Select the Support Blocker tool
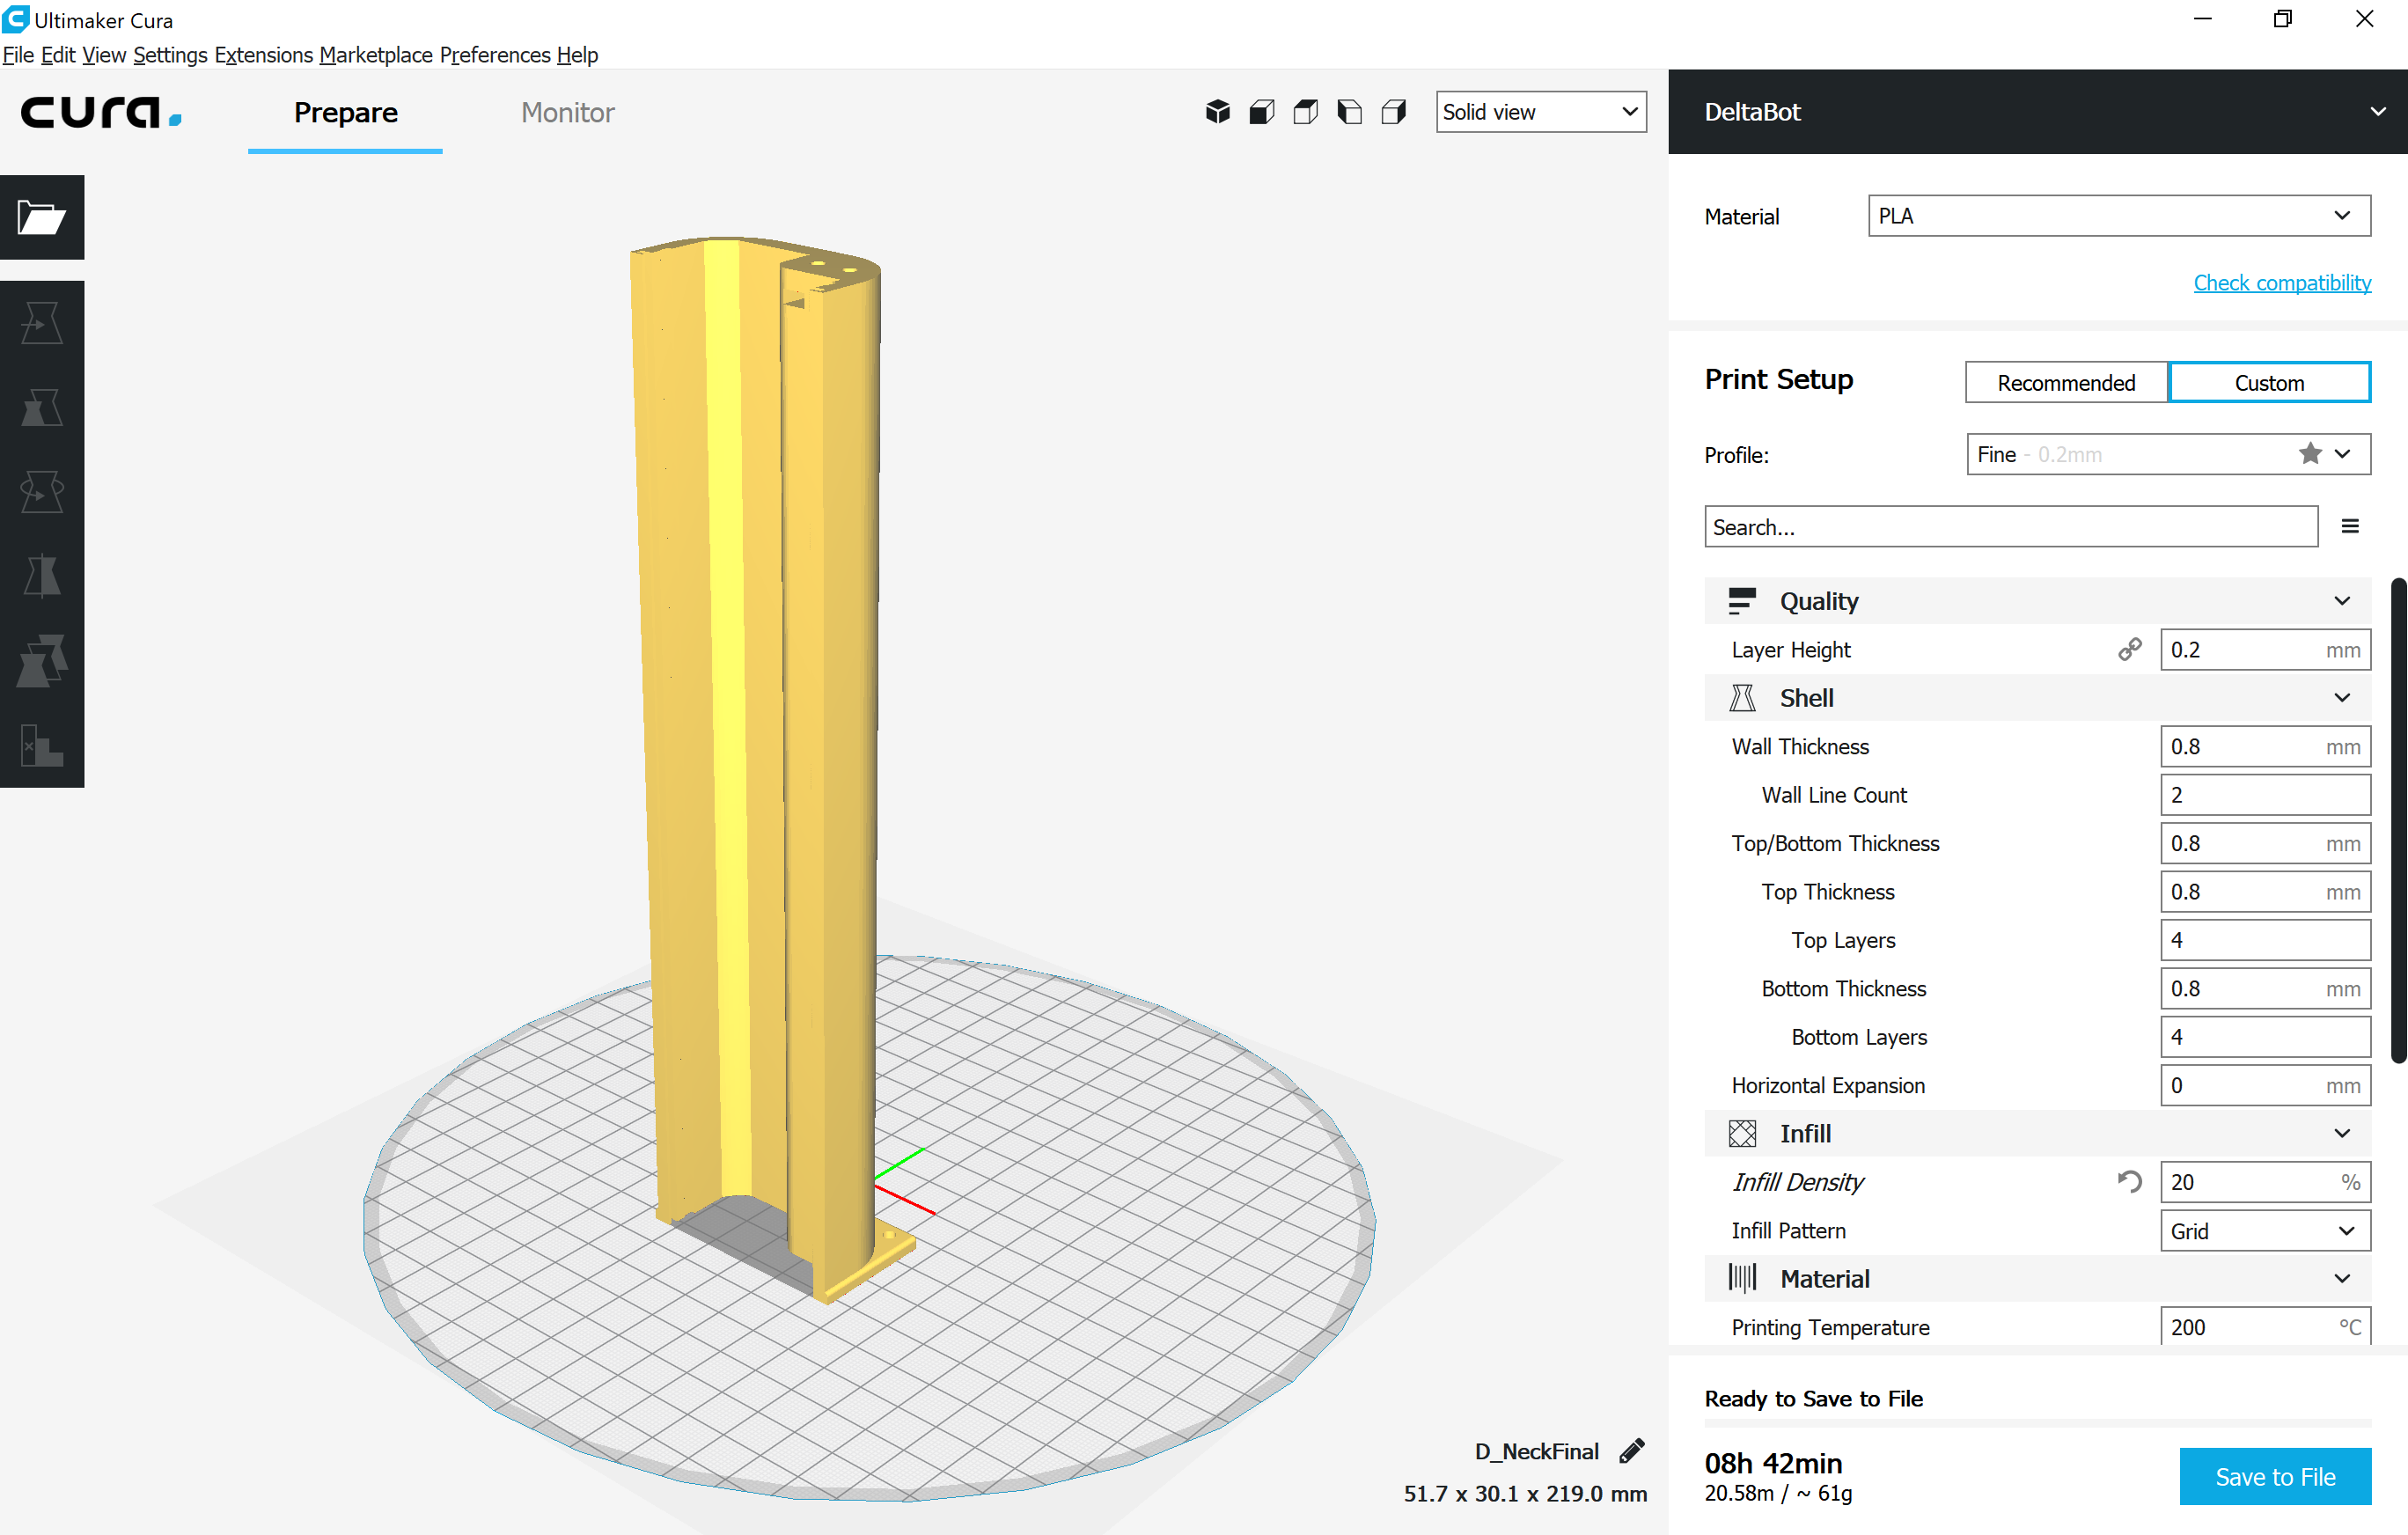Image resolution: width=2408 pixels, height=1535 pixels. tap(42, 745)
